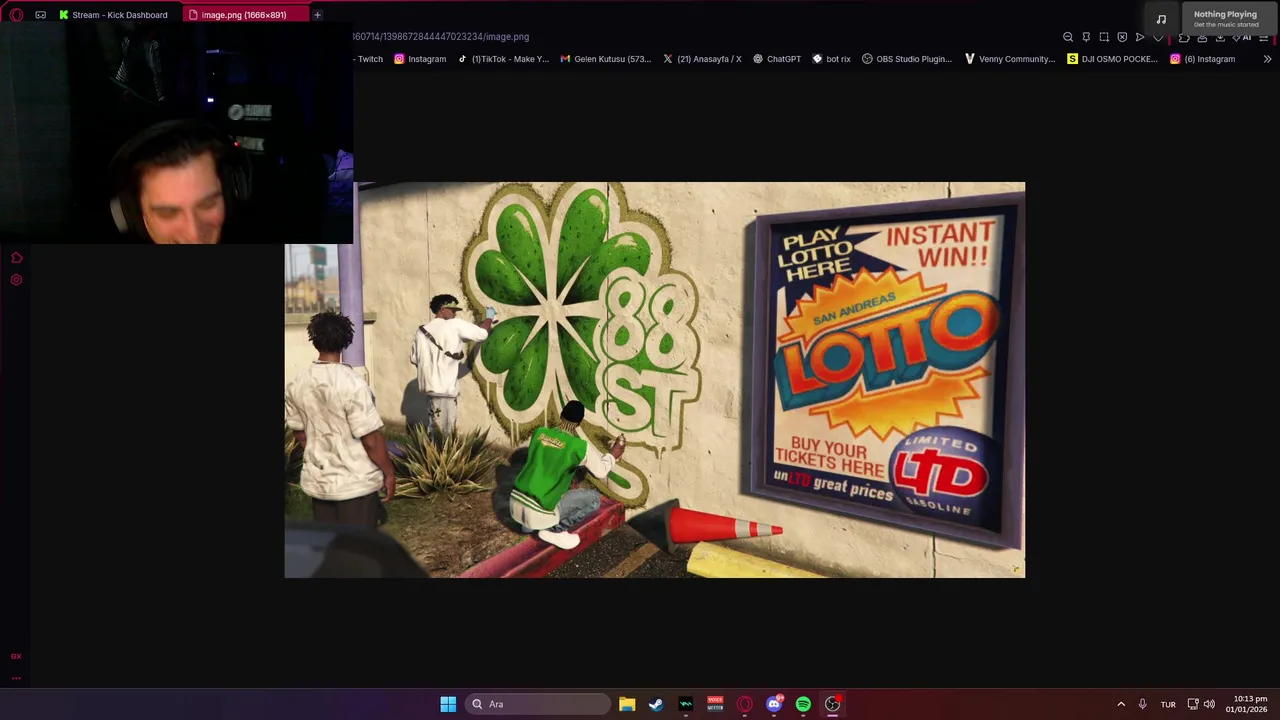1280x720 pixels.
Task: Expand the hidden system tray icons
Action: (x=1121, y=704)
